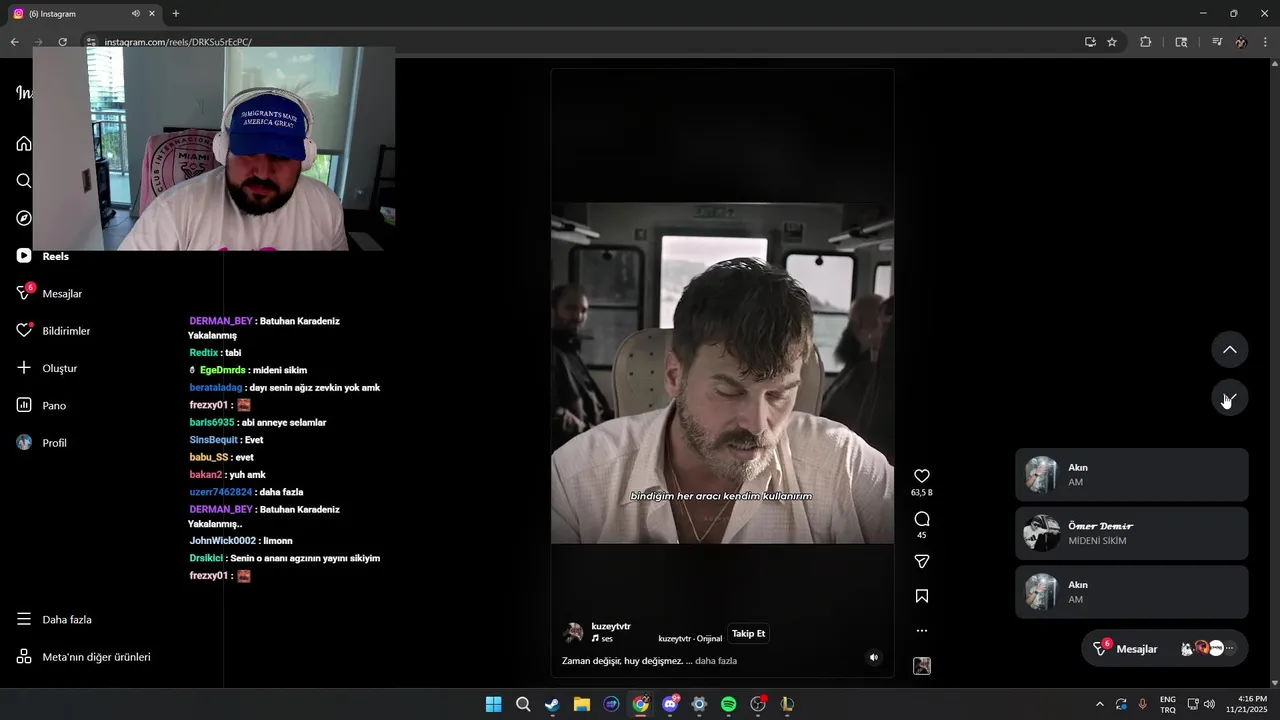Open Spotify from the taskbar

728,704
